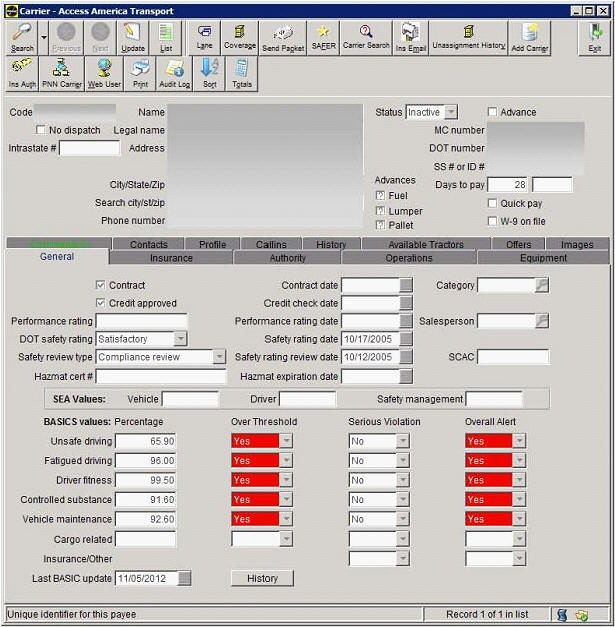Open the Unsafe driving Over Threshold red dropdown
This screenshot has width=615, height=627.
pyautogui.click(x=286, y=441)
